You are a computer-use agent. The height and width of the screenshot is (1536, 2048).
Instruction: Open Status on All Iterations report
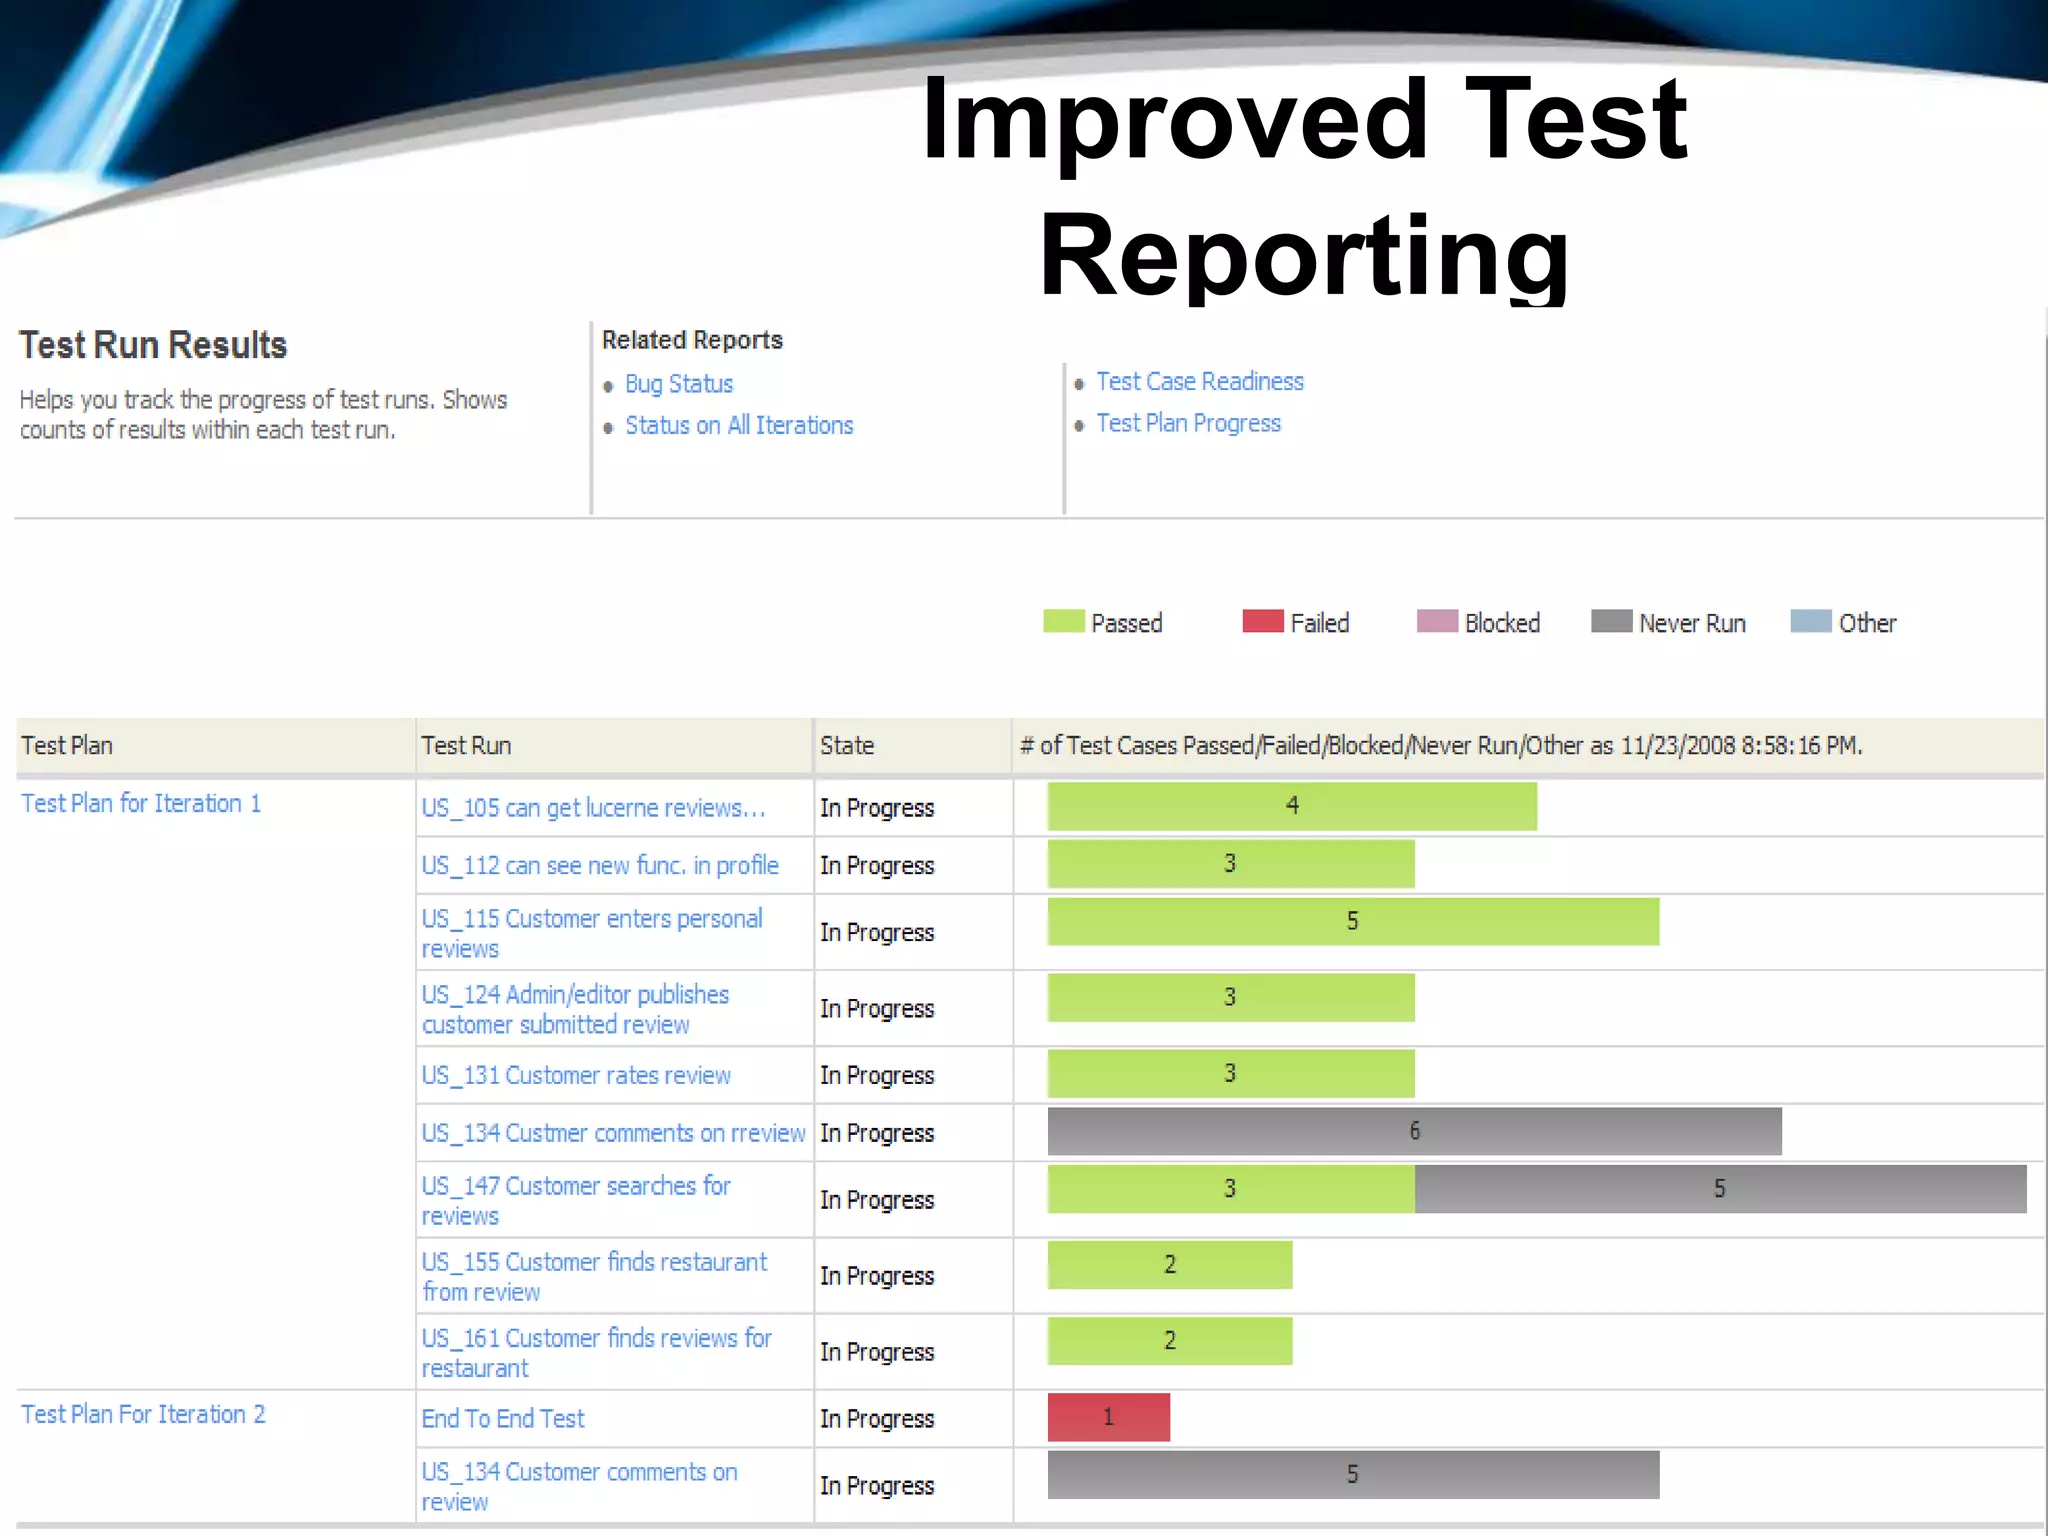738,426
